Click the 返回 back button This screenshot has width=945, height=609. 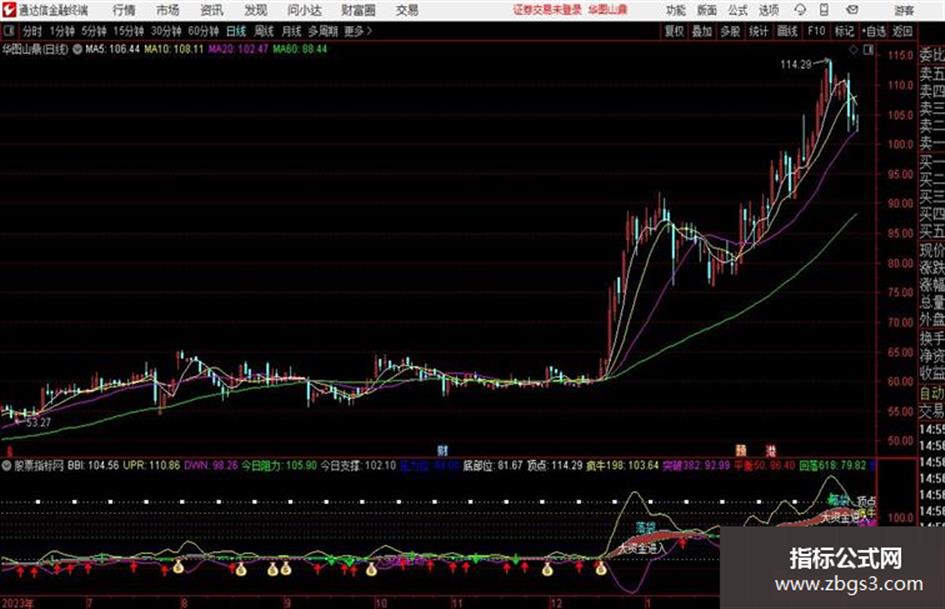tap(902, 31)
